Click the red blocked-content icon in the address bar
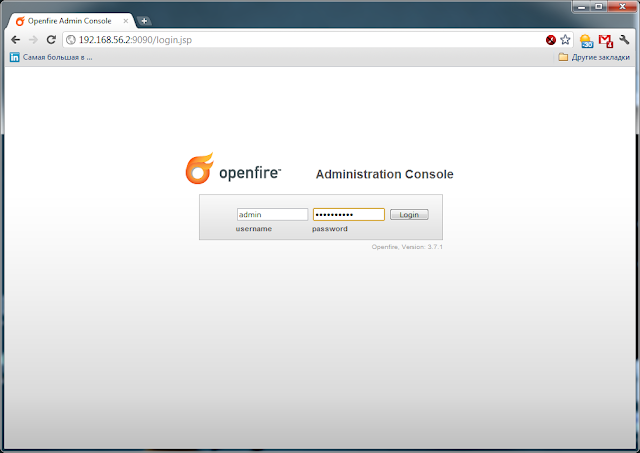This screenshot has height=453, width=640. (x=551, y=40)
